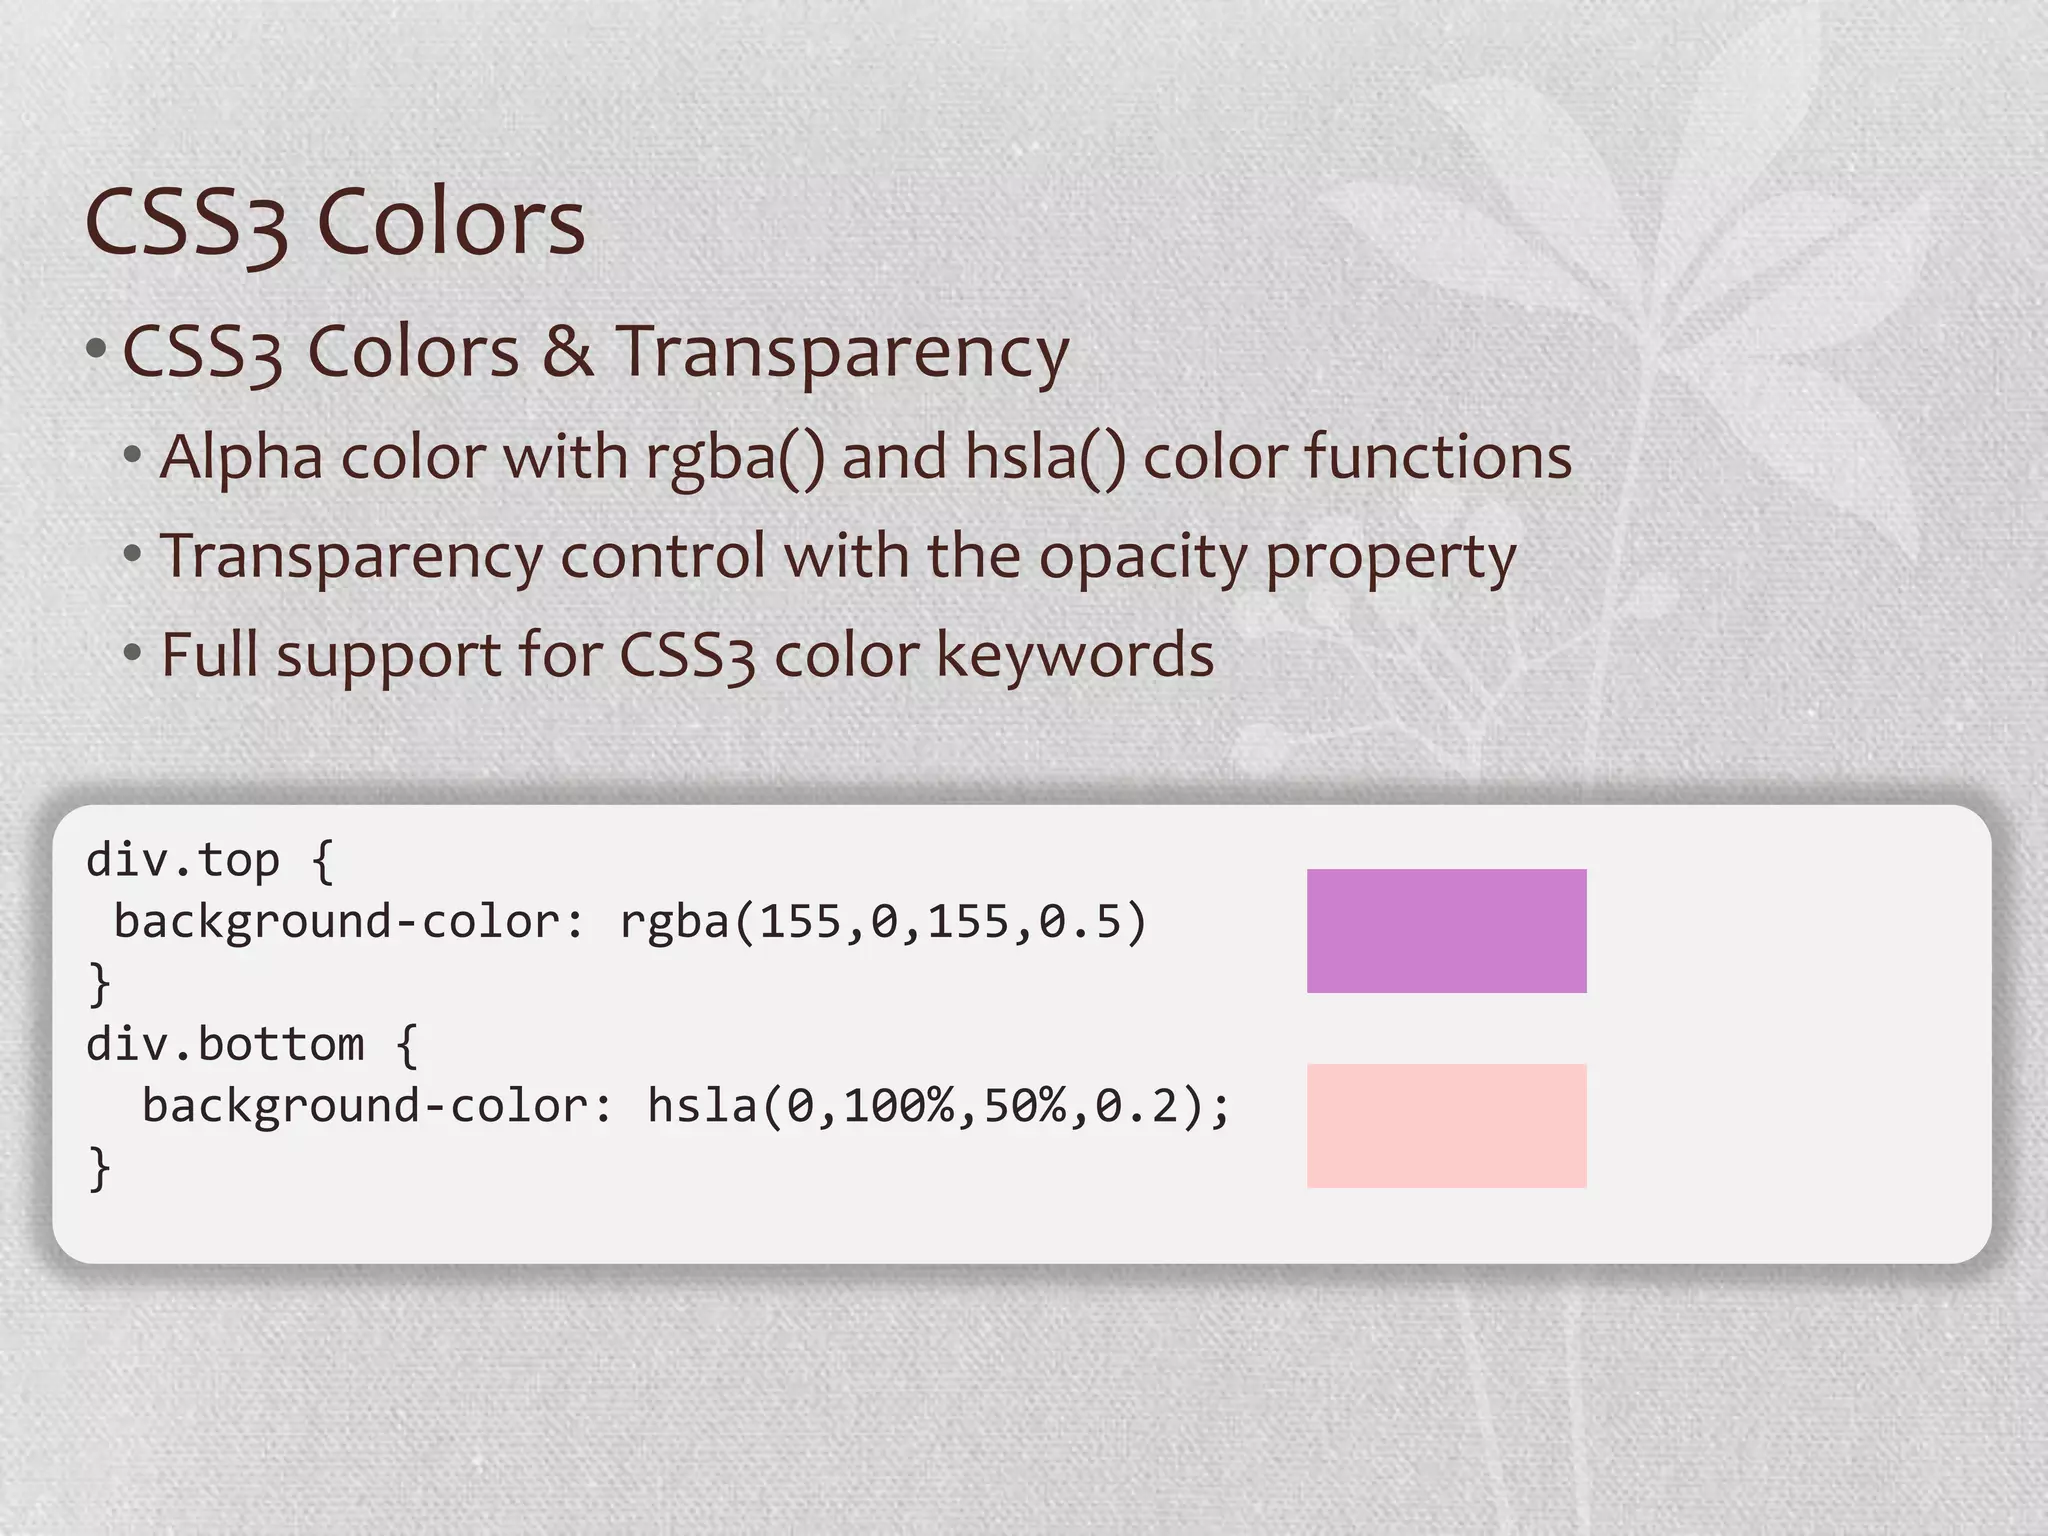Click the closing brace after div.bottom rule
The width and height of the screenshot is (2048, 1536).
pos(99,1169)
